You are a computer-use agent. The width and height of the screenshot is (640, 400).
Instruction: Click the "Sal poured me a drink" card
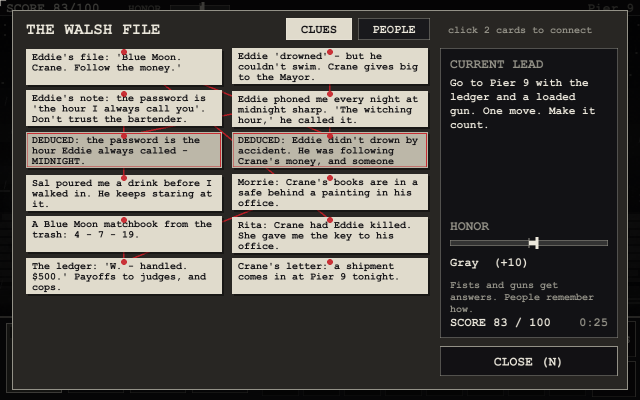124,193
